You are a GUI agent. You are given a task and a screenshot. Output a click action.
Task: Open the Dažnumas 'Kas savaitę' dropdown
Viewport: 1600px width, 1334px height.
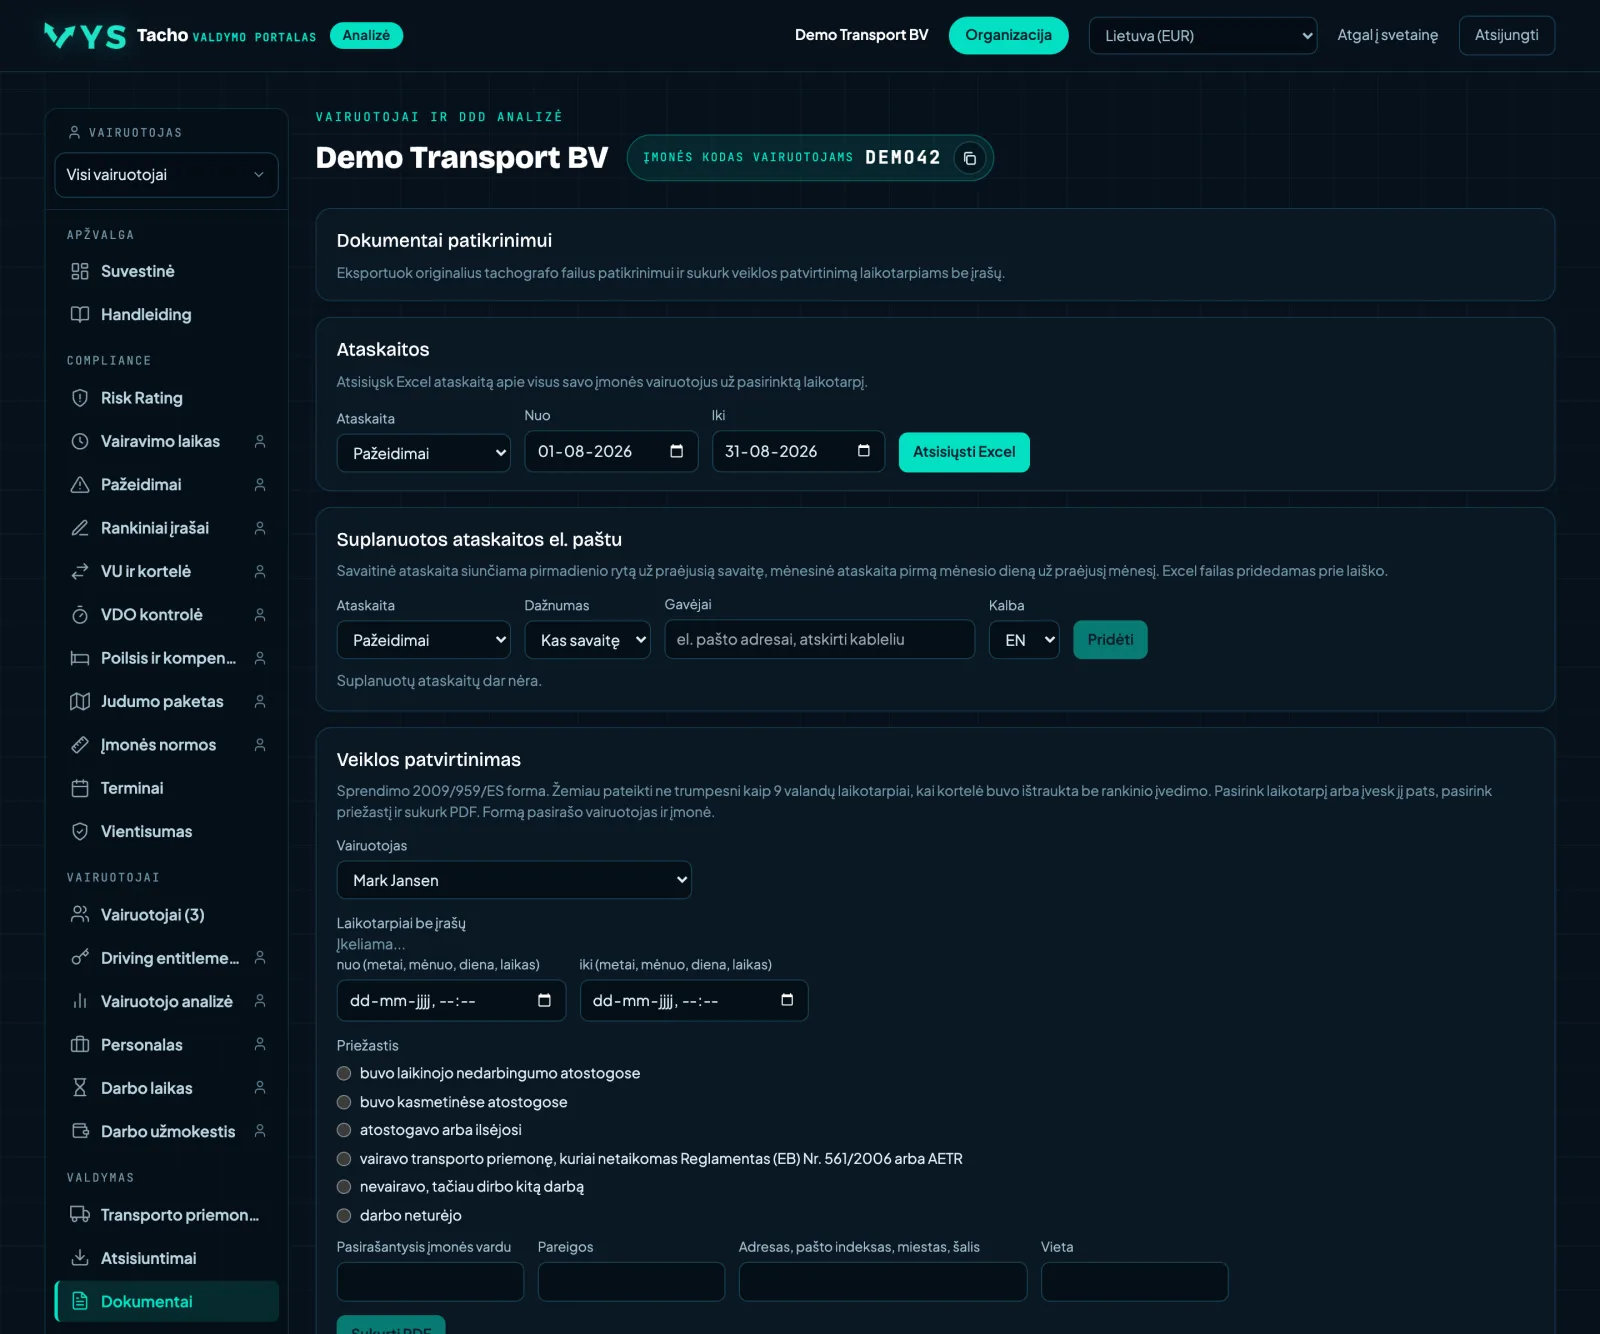588,640
